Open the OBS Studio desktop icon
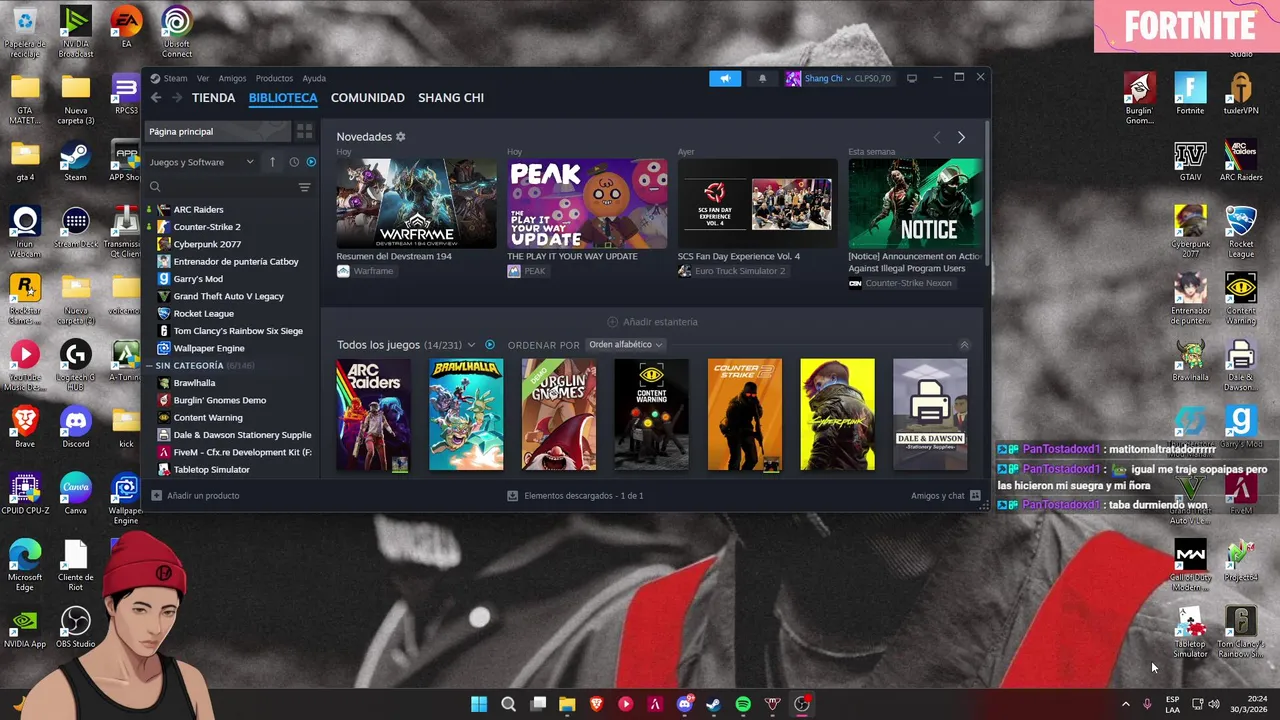Screen dimensions: 1280x720 (76, 627)
